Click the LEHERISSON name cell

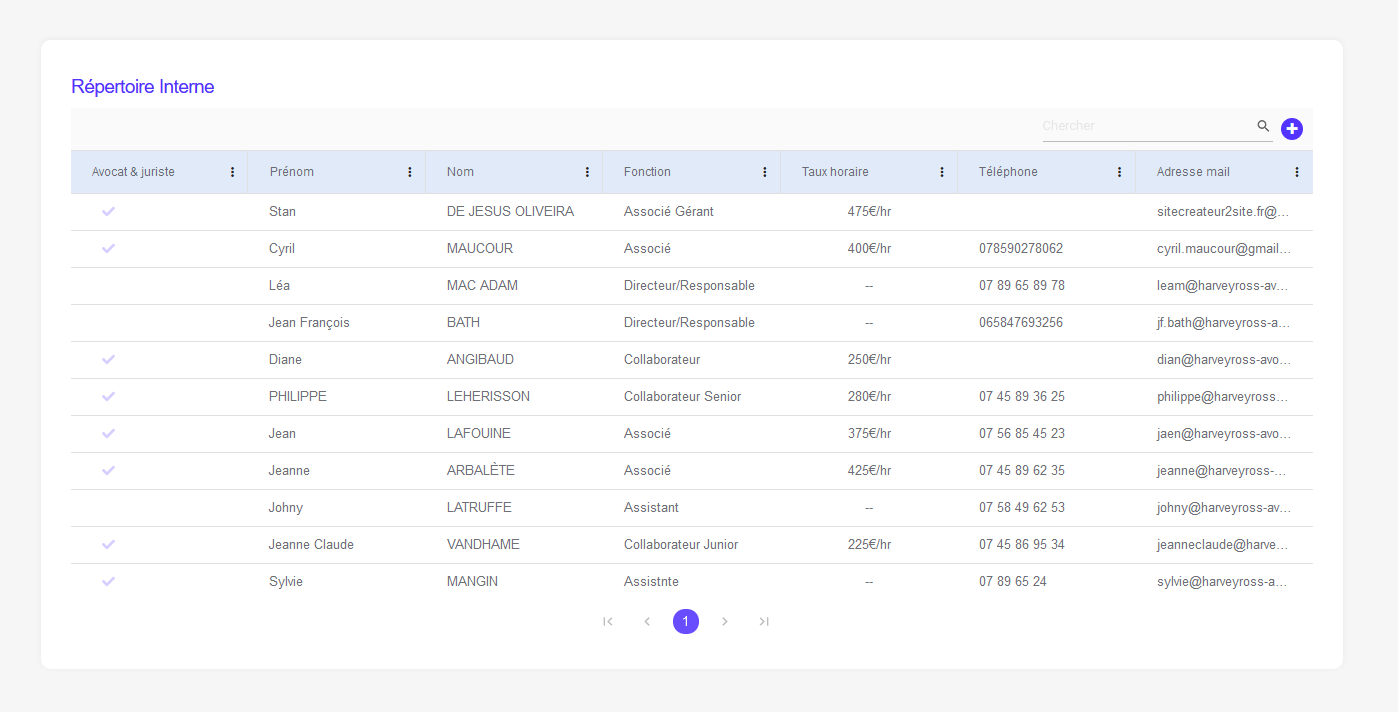coord(488,397)
